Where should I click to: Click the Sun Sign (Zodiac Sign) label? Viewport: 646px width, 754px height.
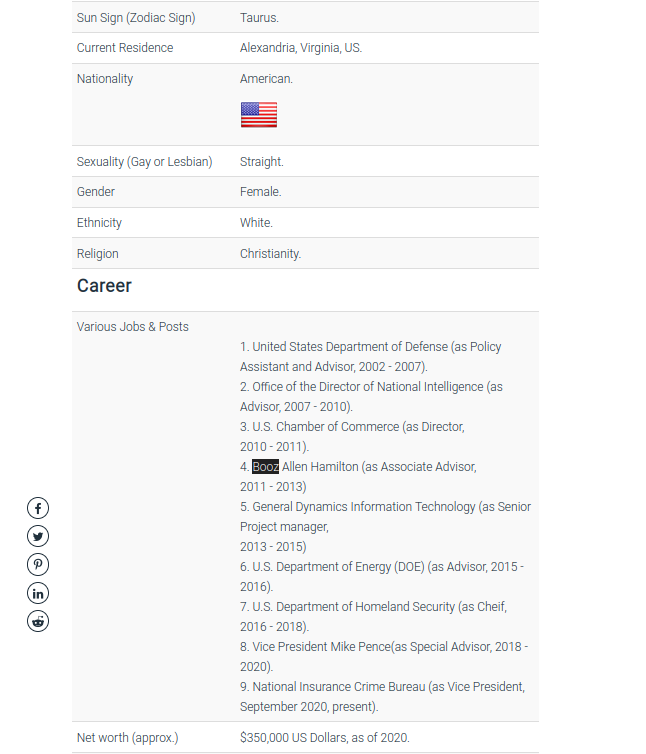136,18
